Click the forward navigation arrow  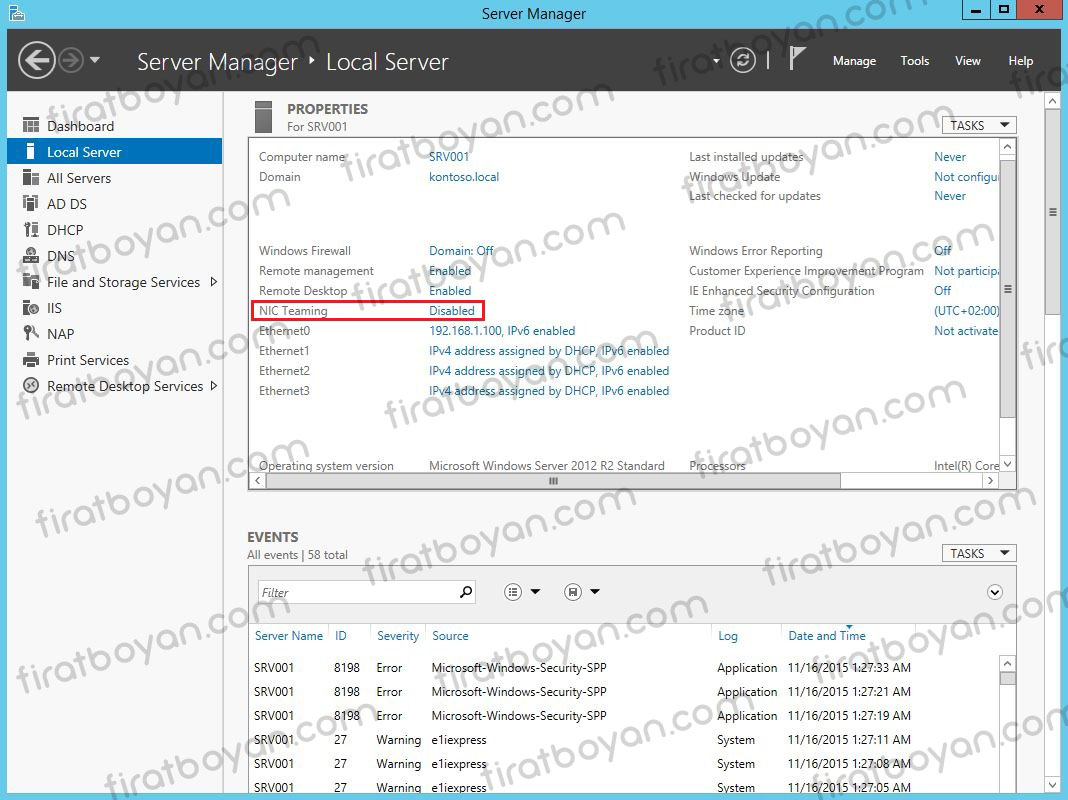pyautogui.click(x=72, y=61)
